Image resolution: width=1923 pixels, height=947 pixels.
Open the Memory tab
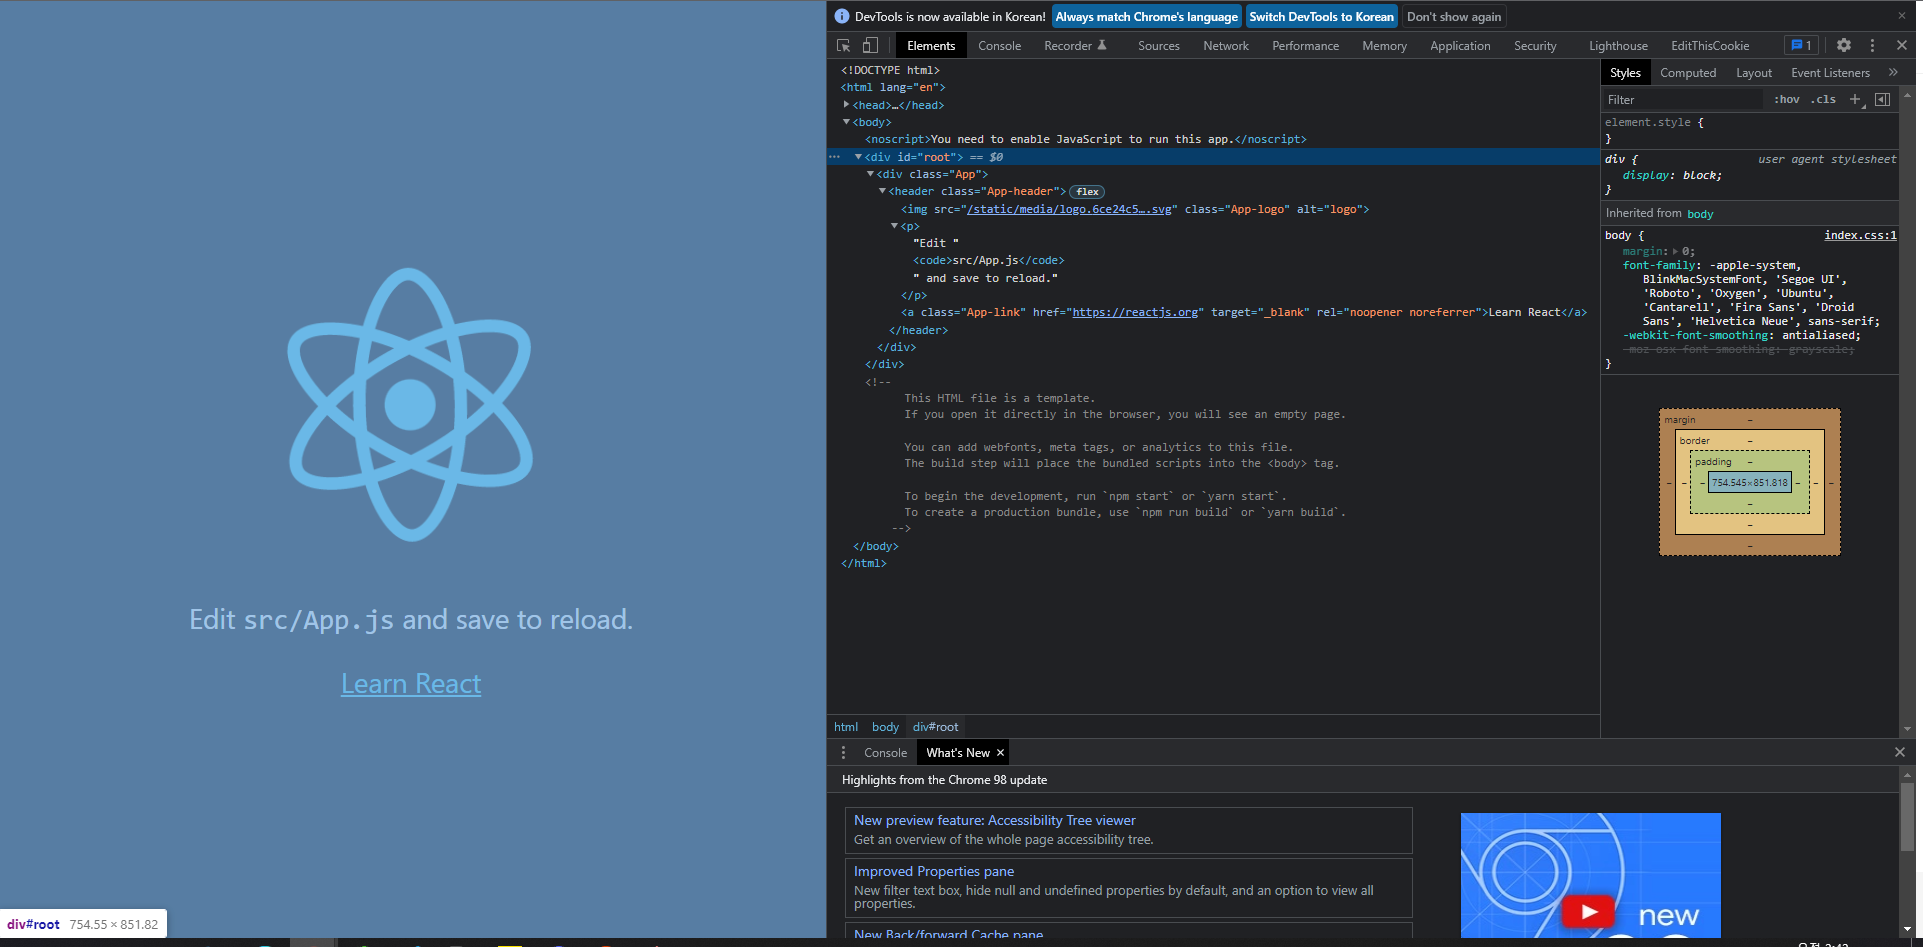coord(1384,46)
